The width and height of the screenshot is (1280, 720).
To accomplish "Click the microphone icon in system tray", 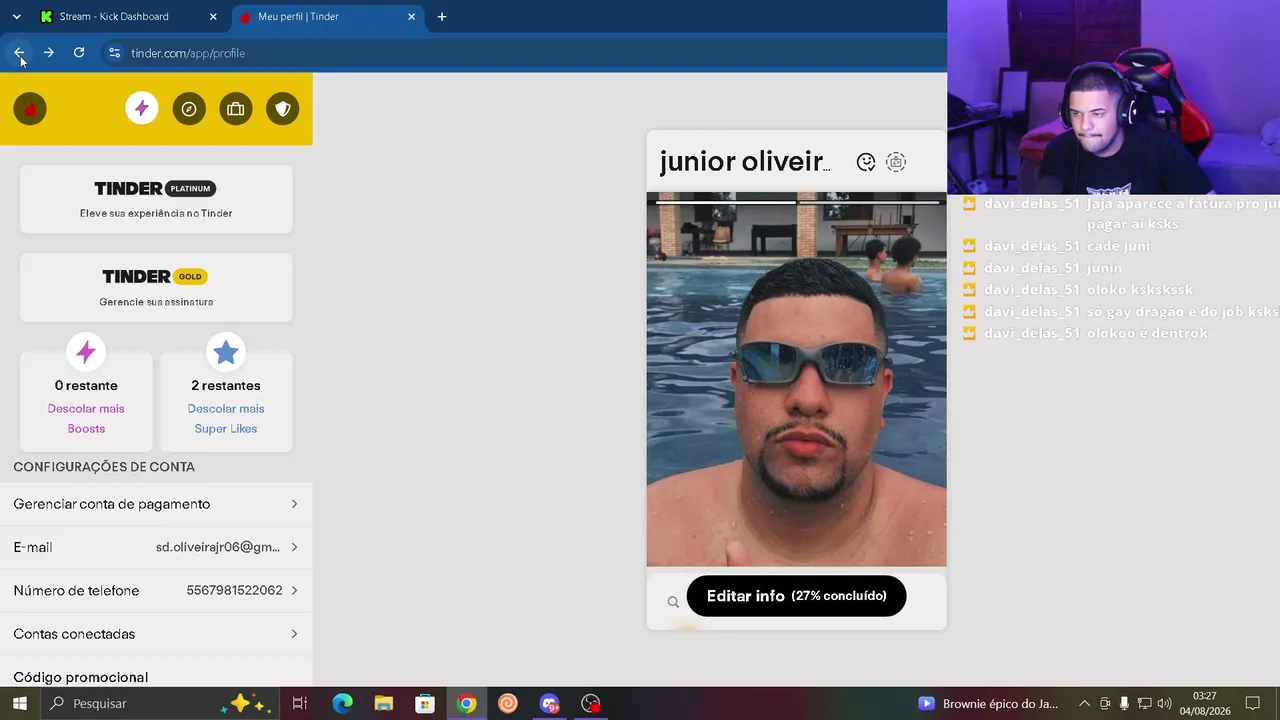I will (x=1125, y=704).
